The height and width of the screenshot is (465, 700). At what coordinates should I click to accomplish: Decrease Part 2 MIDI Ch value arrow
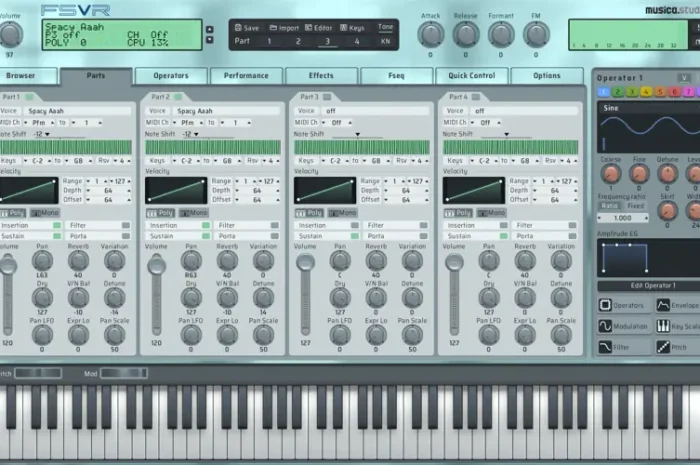point(175,123)
